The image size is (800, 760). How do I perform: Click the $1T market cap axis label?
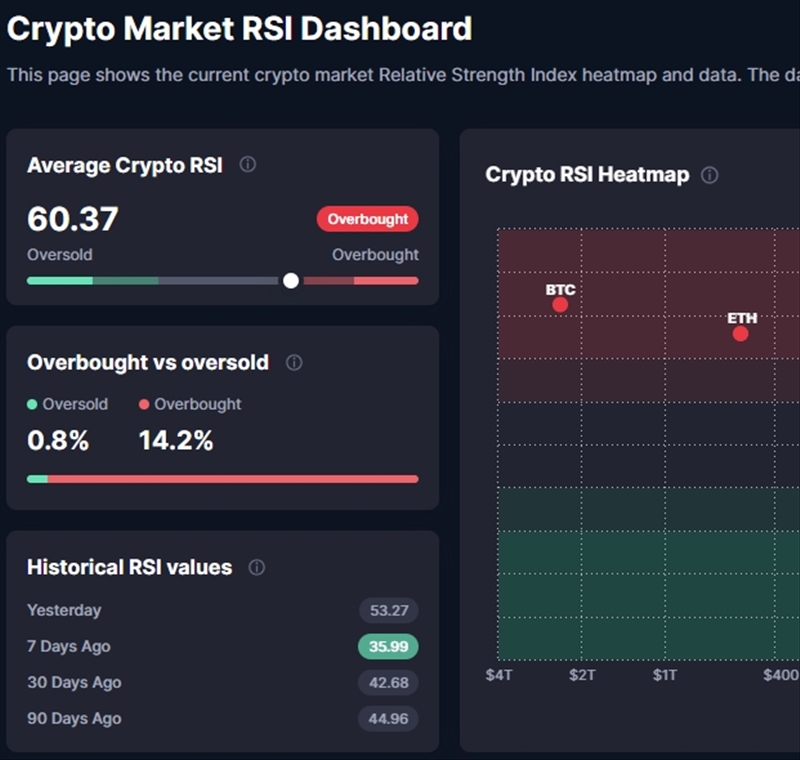click(x=665, y=676)
